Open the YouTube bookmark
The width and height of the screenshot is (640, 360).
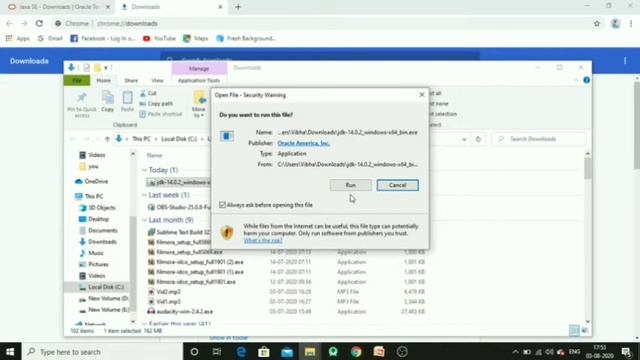(x=159, y=38)
